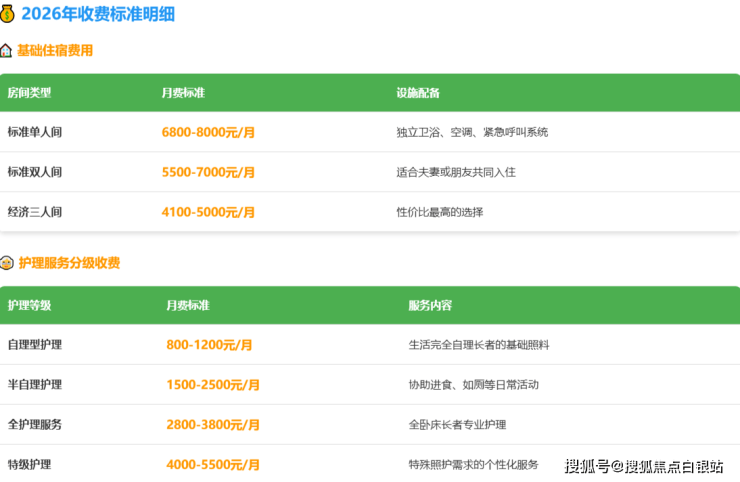Image resolution: width=740 pixels, height=482 pixels.
Task: Click the 基础住宿费用 section heading
Action: tap(55, 51)
